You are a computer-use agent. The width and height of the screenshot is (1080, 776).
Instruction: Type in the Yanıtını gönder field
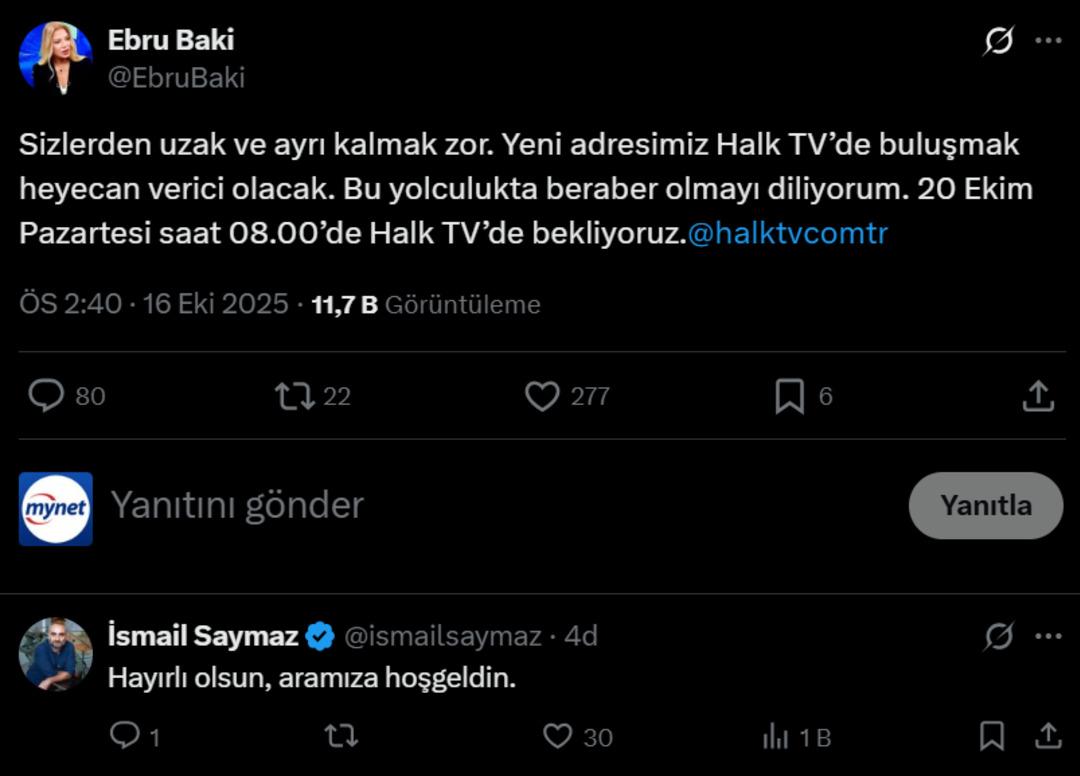[x=500, y=505]
